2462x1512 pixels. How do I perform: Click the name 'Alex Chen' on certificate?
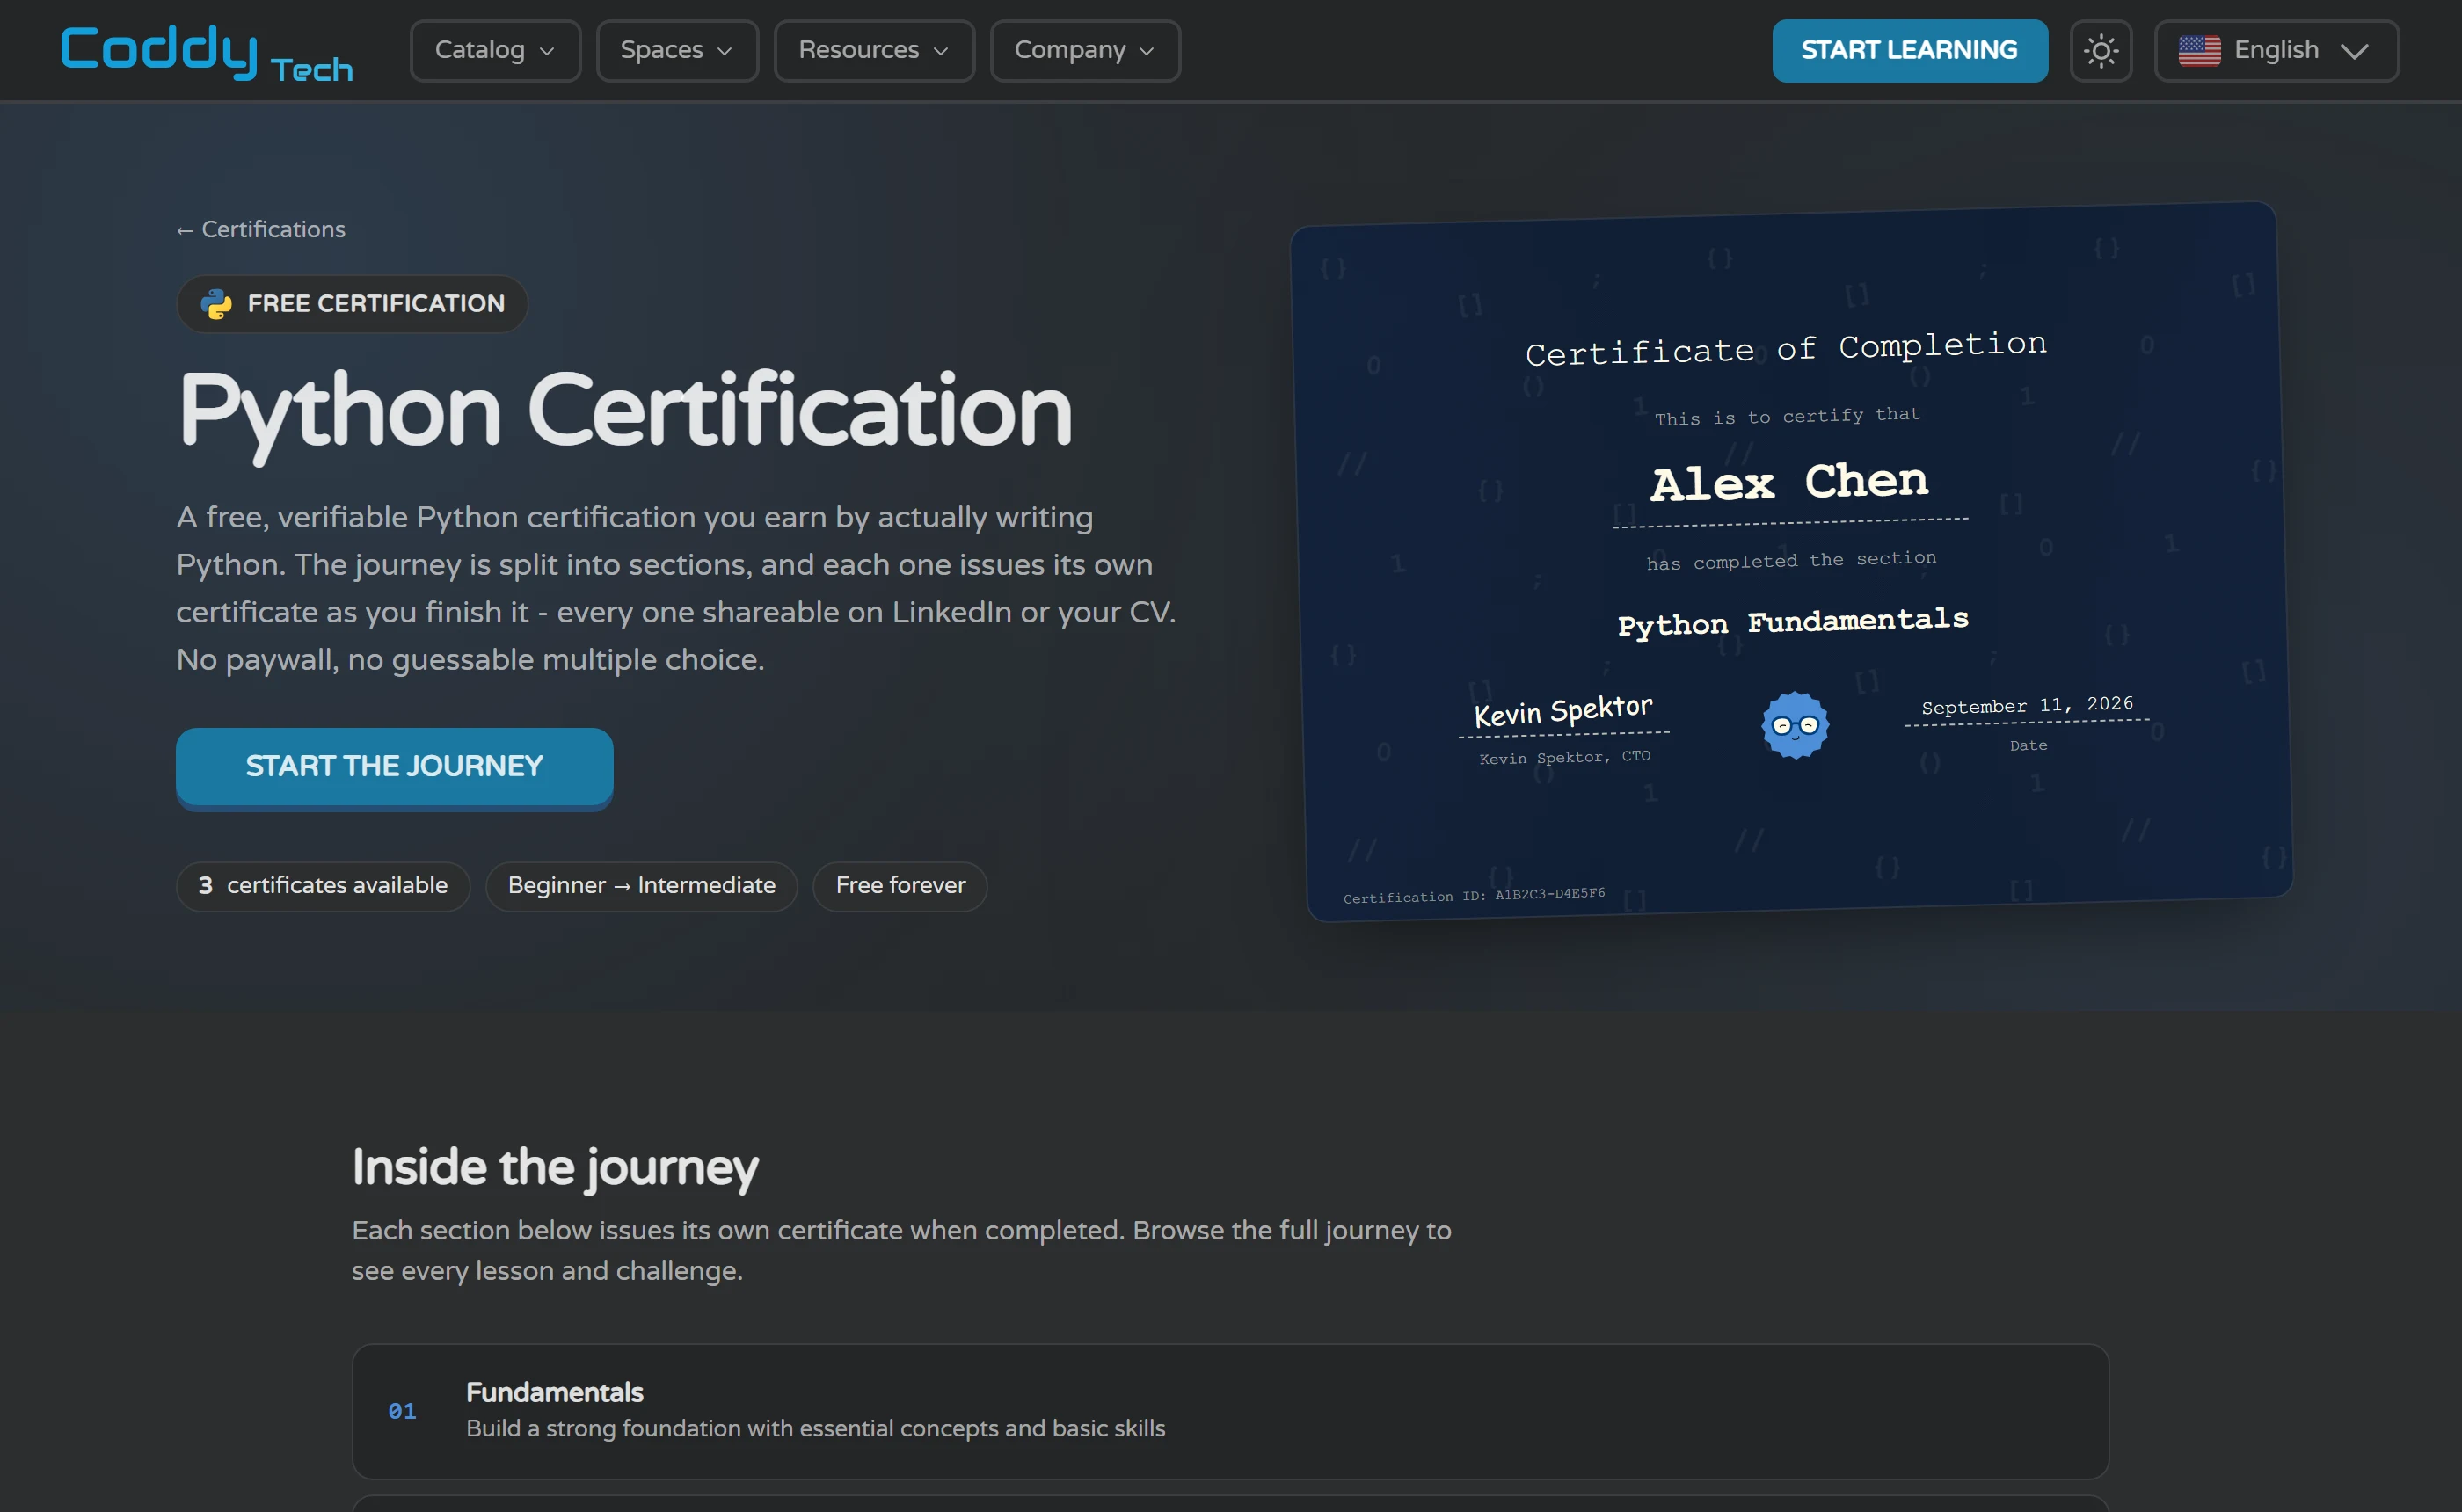coord(1789,482)
